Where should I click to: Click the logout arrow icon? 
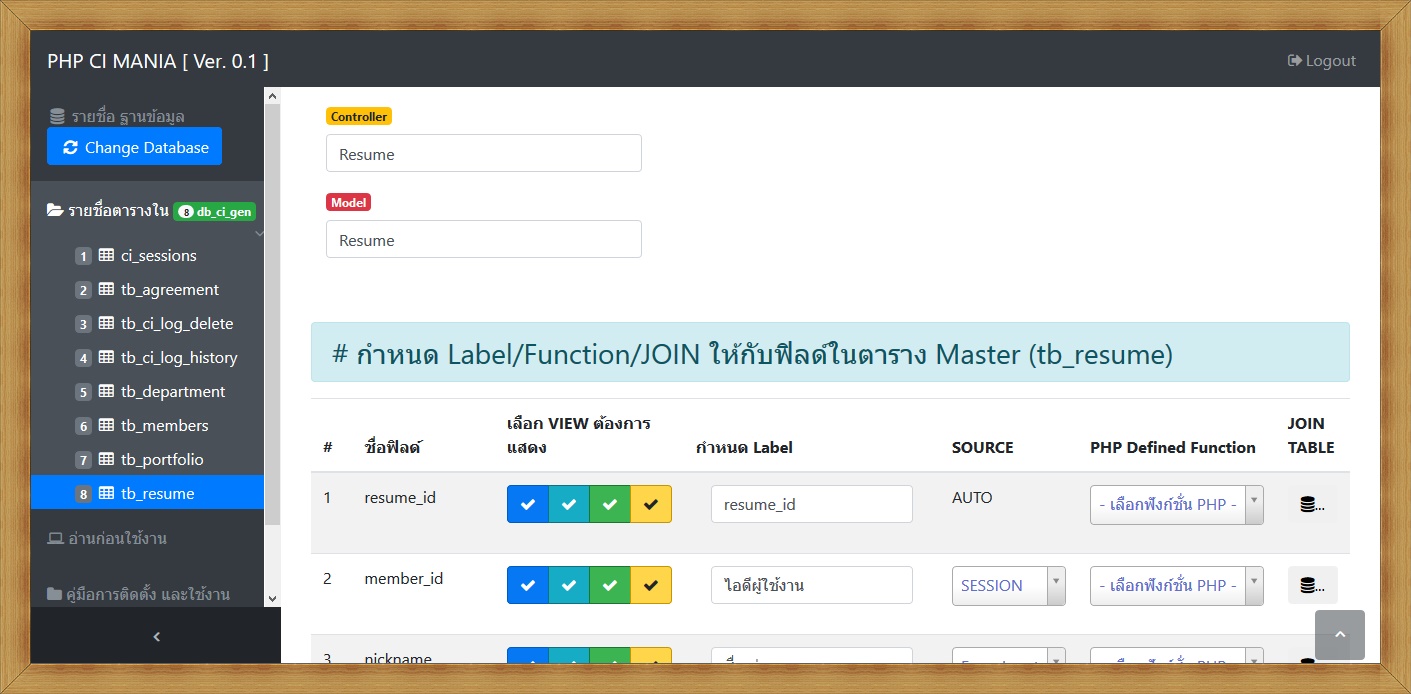pyautogui.click(x=1294, y=61)
